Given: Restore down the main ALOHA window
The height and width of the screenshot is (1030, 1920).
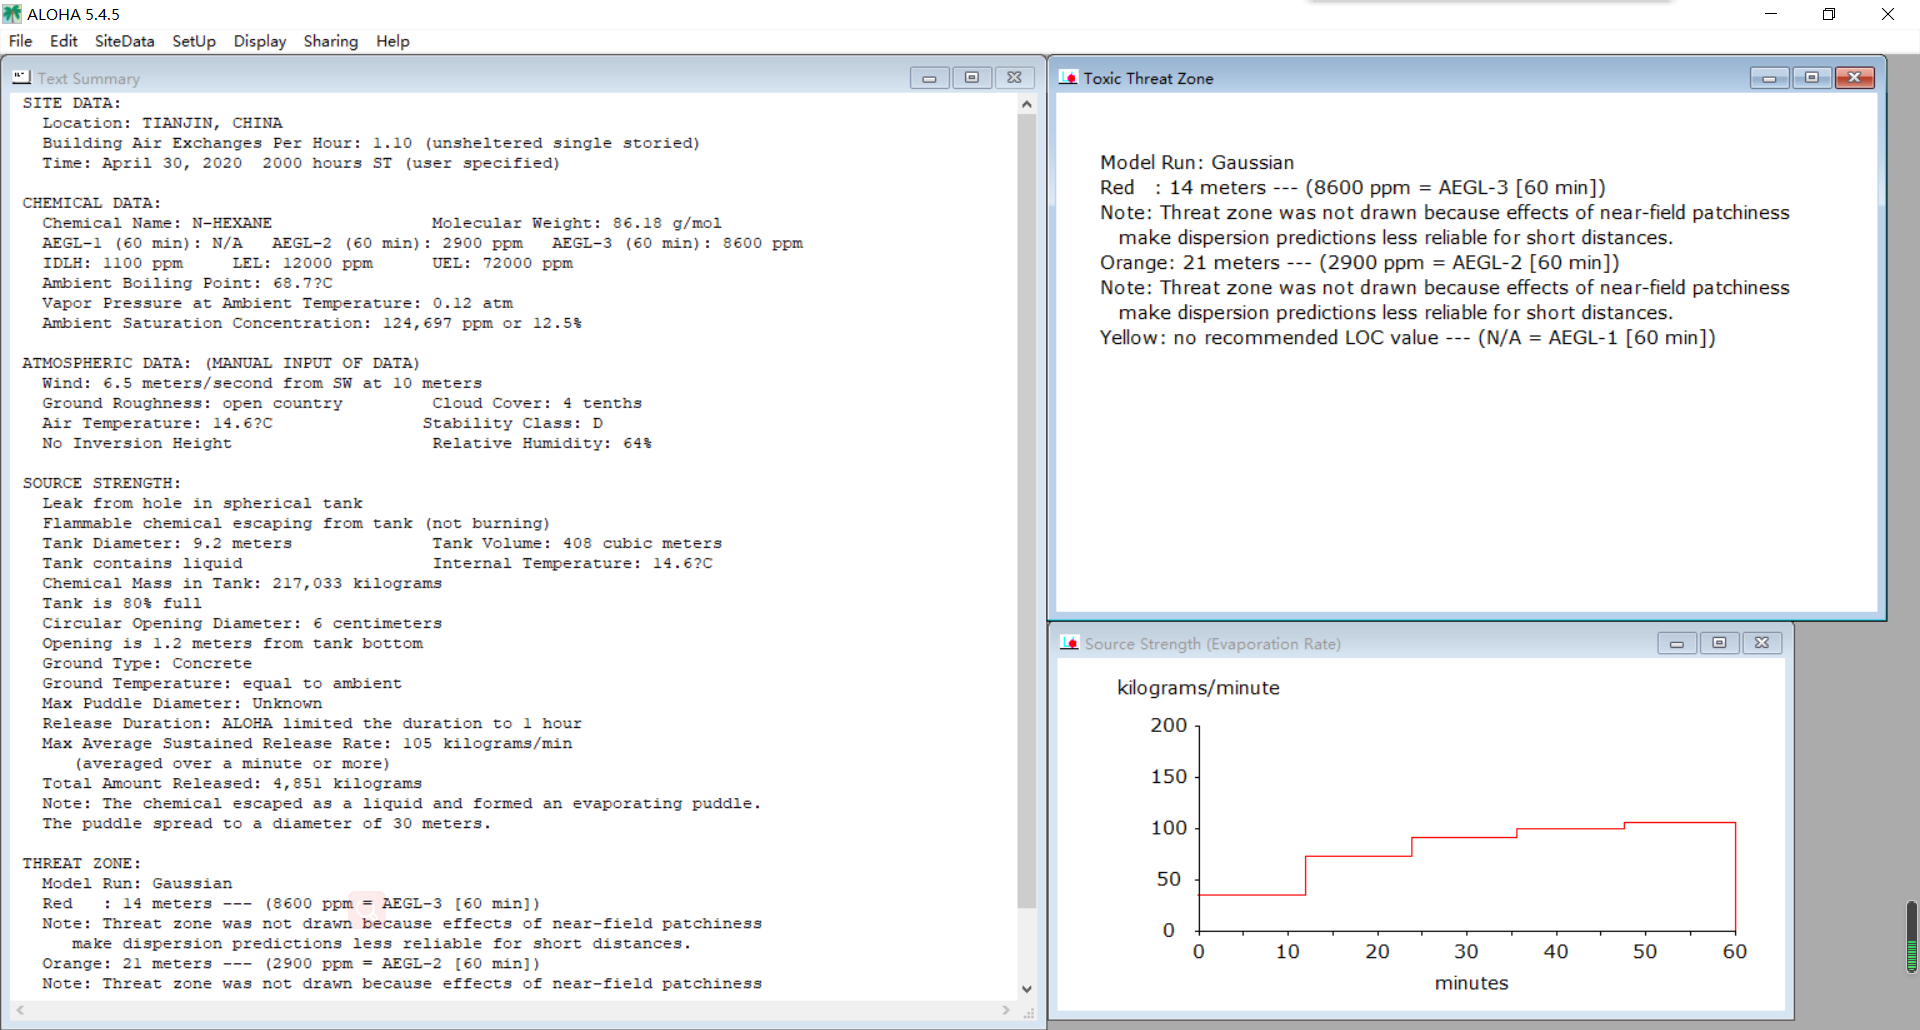Looking at the screenshot, I should pos(1828,14).
